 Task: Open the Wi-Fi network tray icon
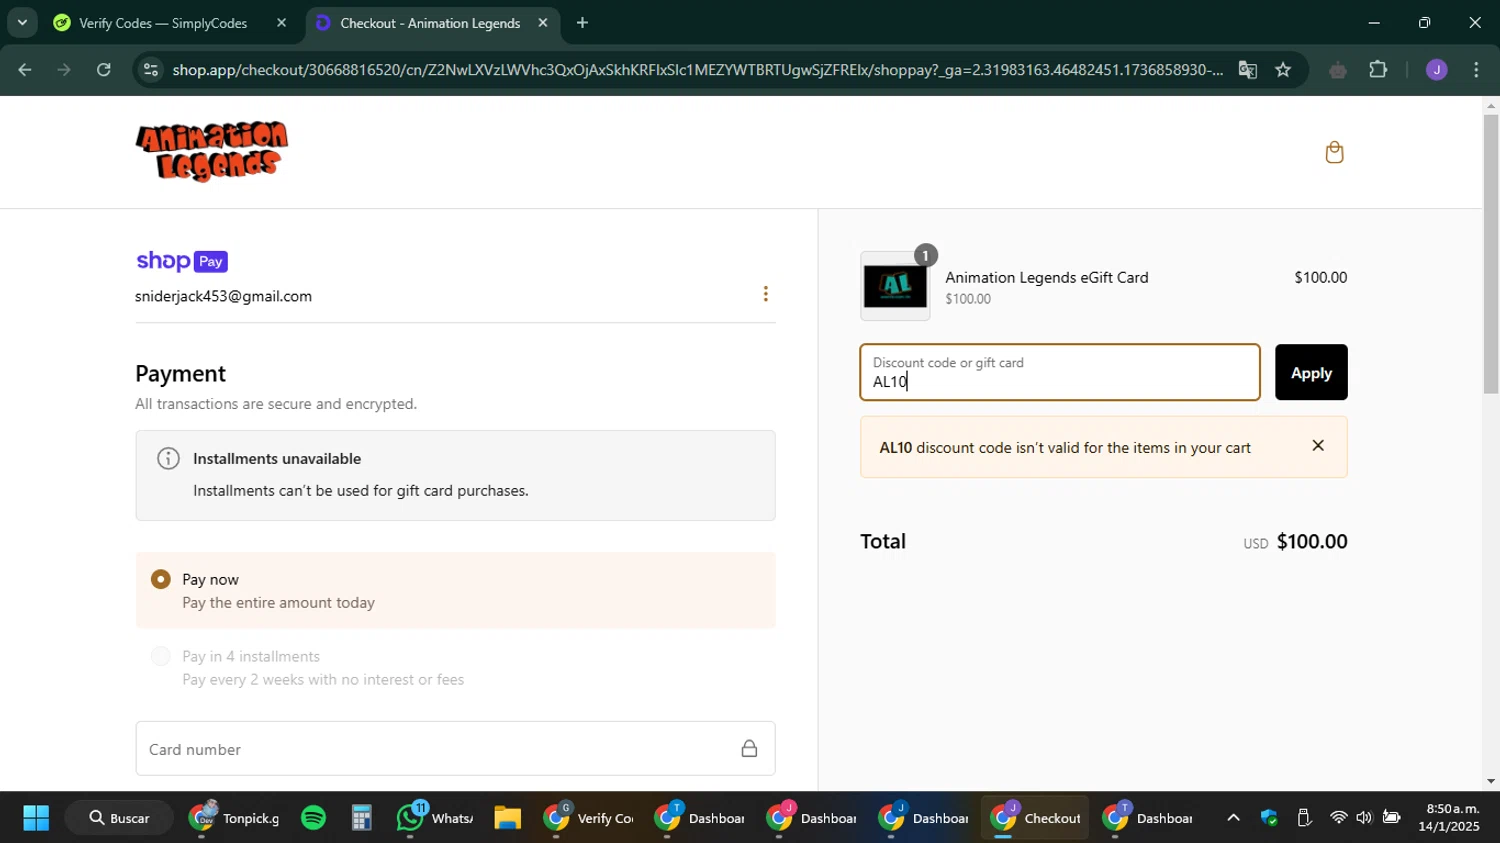coord(1338,818)
